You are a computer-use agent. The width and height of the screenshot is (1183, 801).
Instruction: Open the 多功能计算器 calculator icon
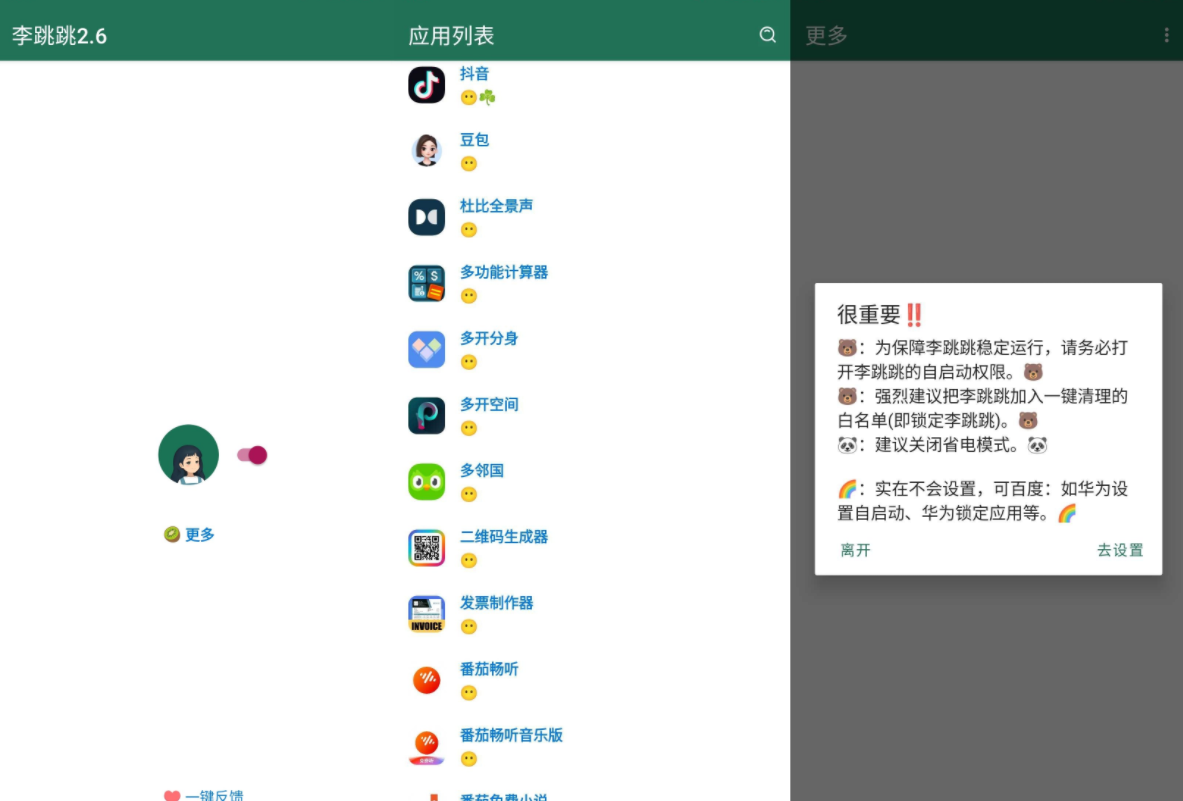coord(426,284)
